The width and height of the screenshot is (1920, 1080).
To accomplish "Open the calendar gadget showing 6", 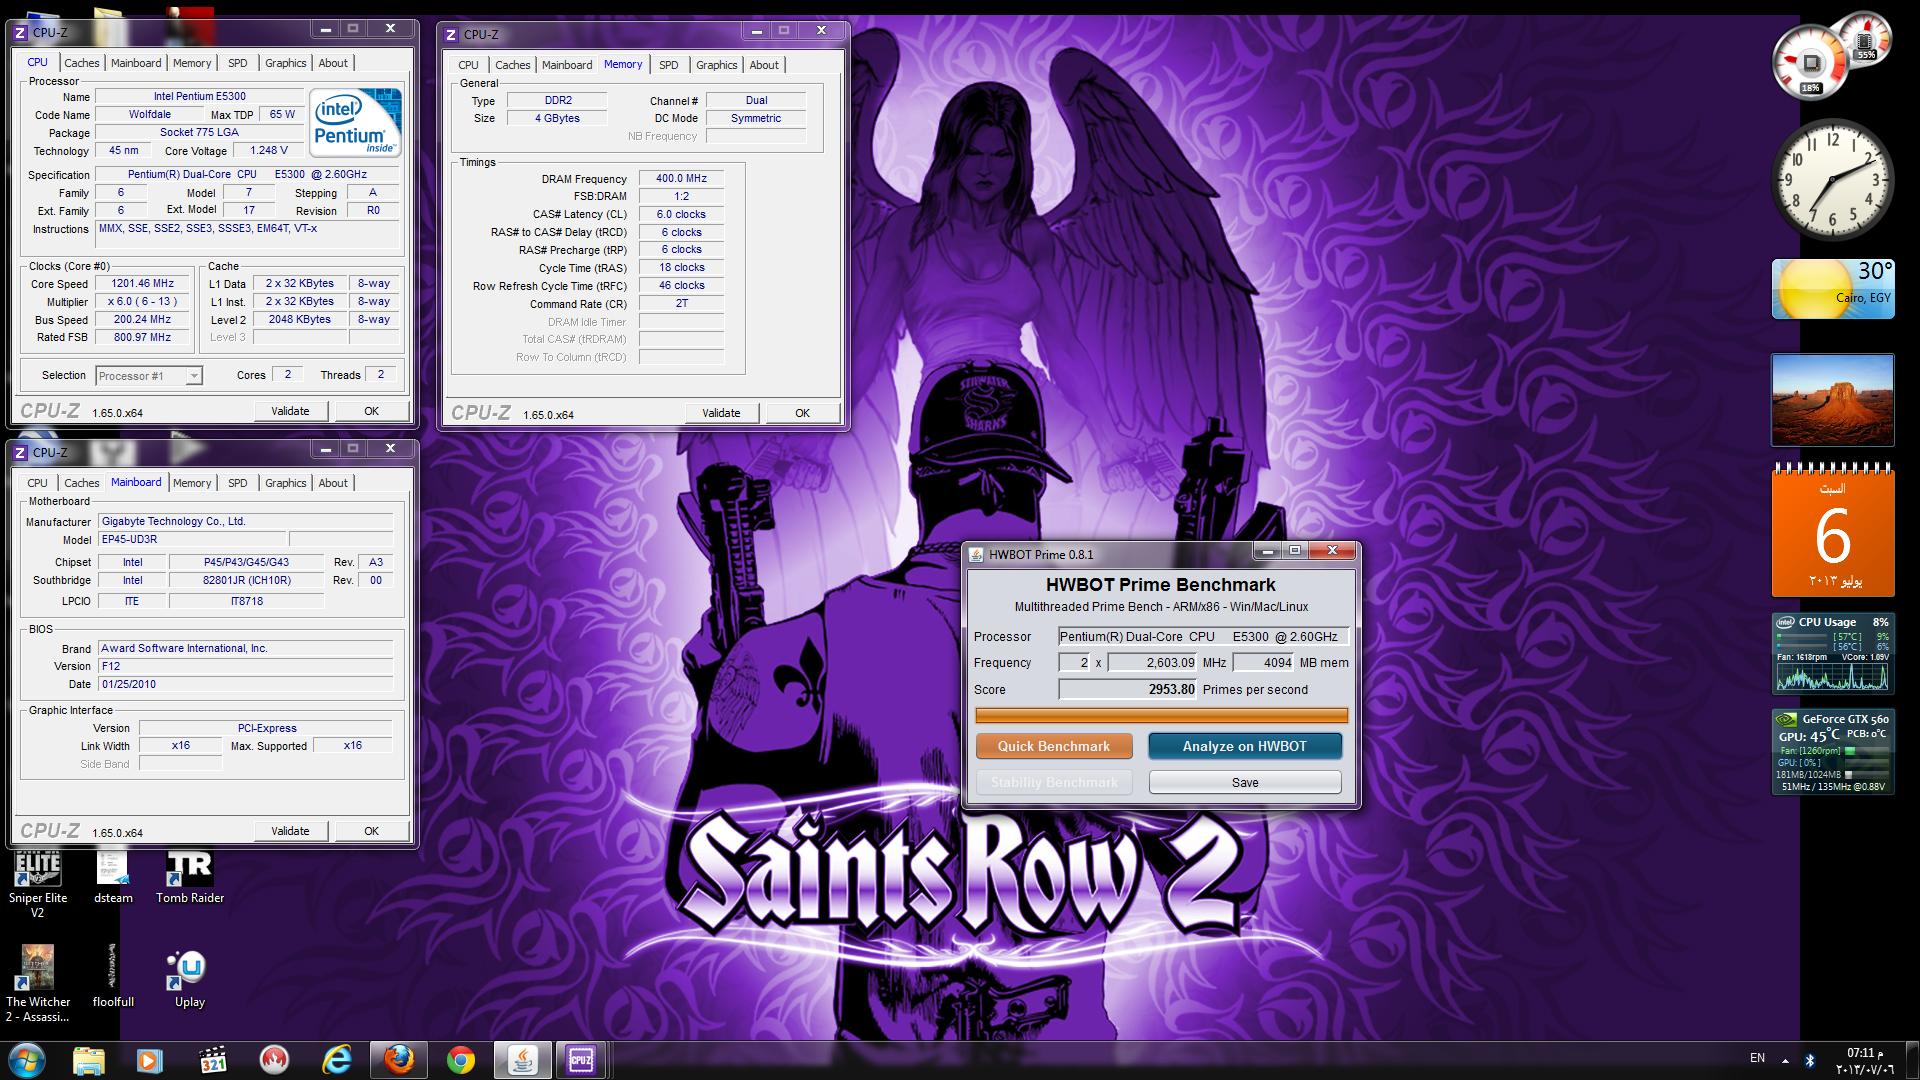I will click(x=1832, y=531).
